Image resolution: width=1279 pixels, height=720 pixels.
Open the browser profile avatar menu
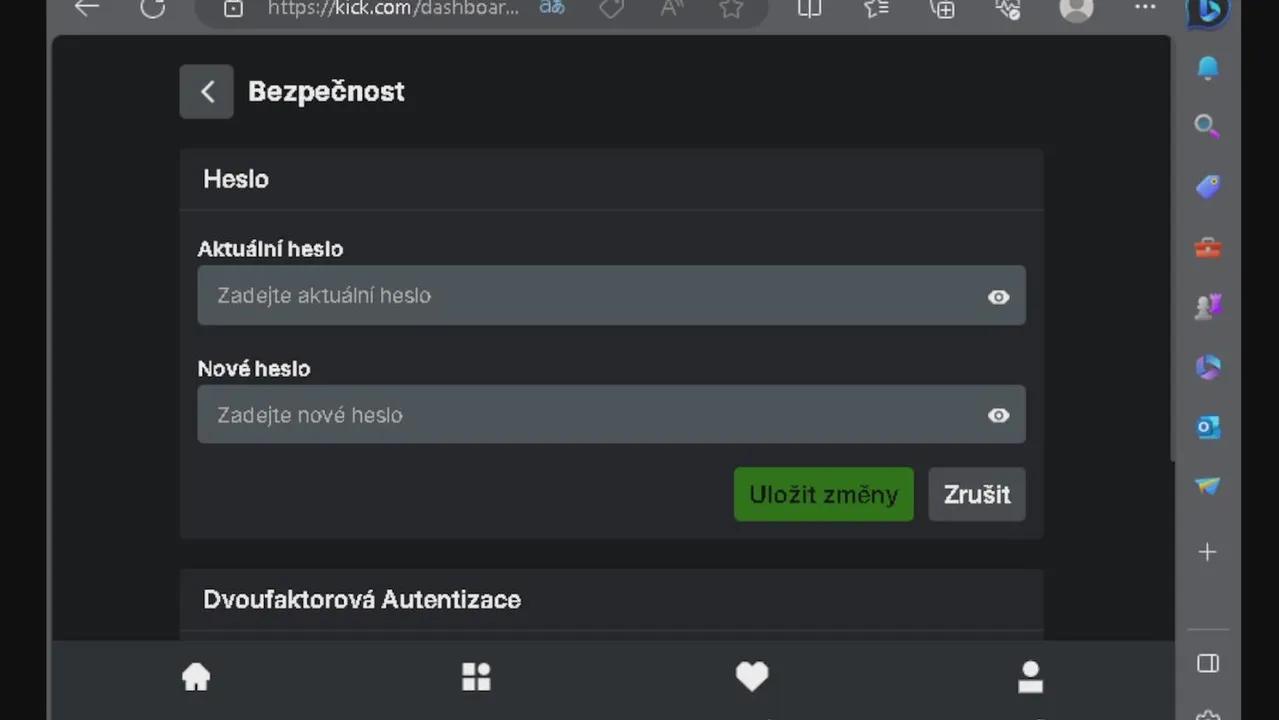click(x=1076, y=9)
